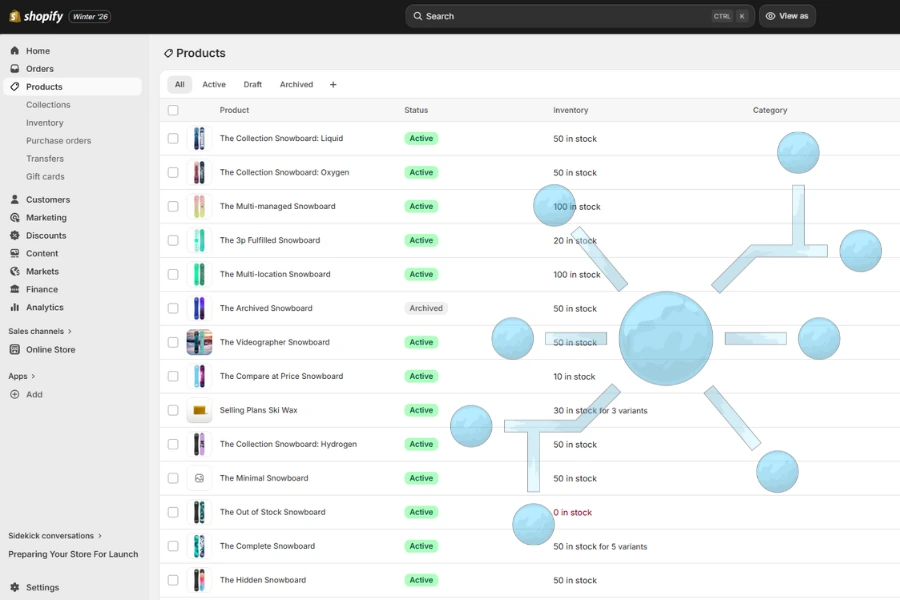Open the Home section from the sidebar

tap(37, 50)
